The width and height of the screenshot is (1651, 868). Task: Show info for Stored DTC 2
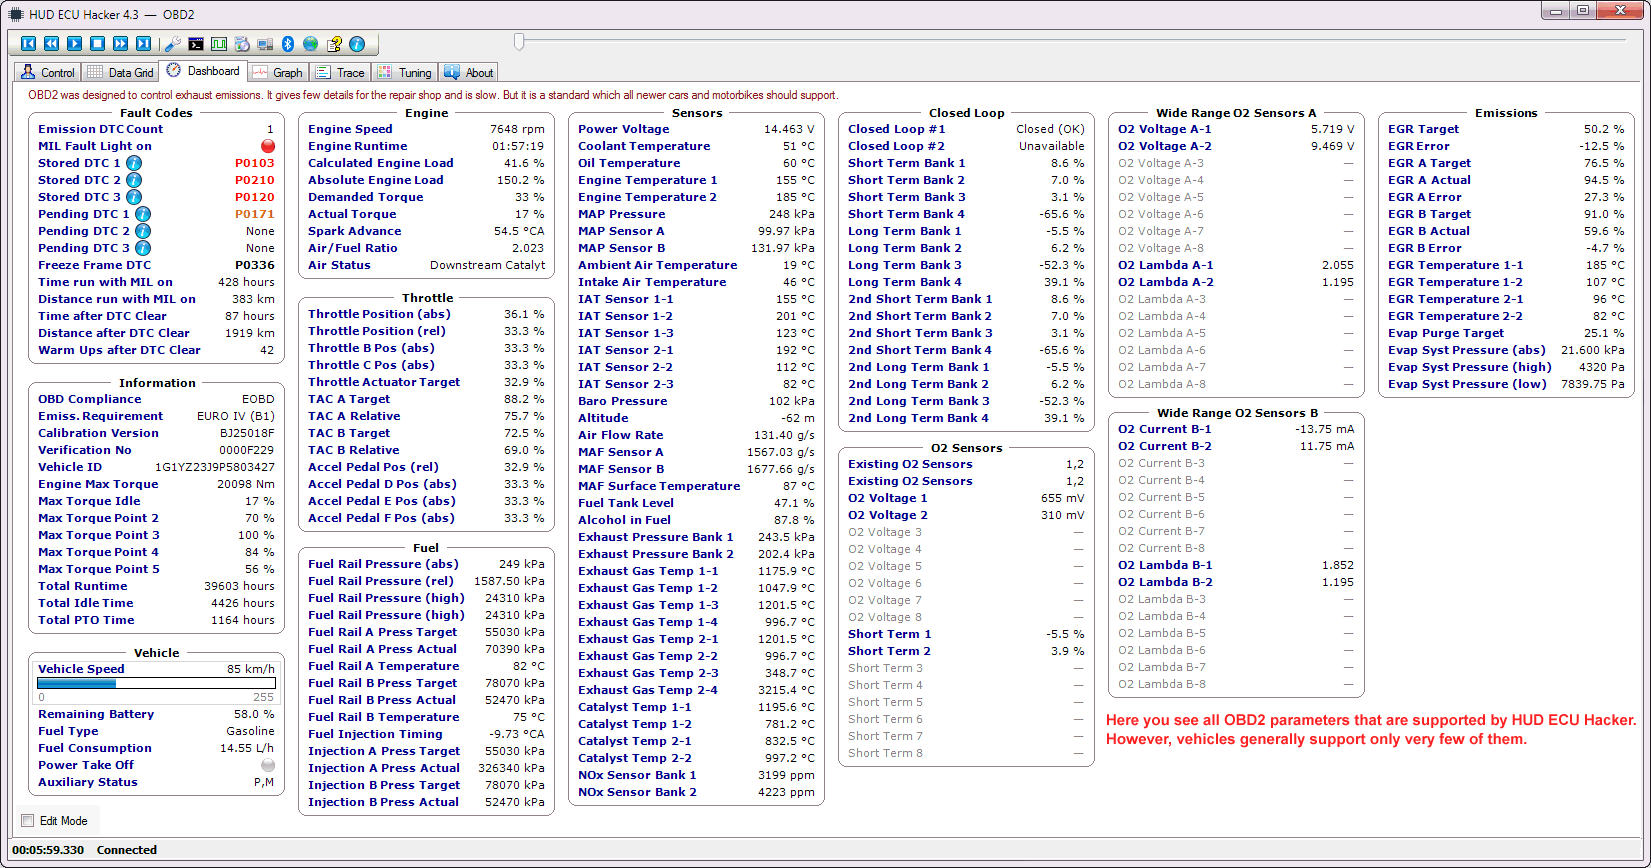134,180
